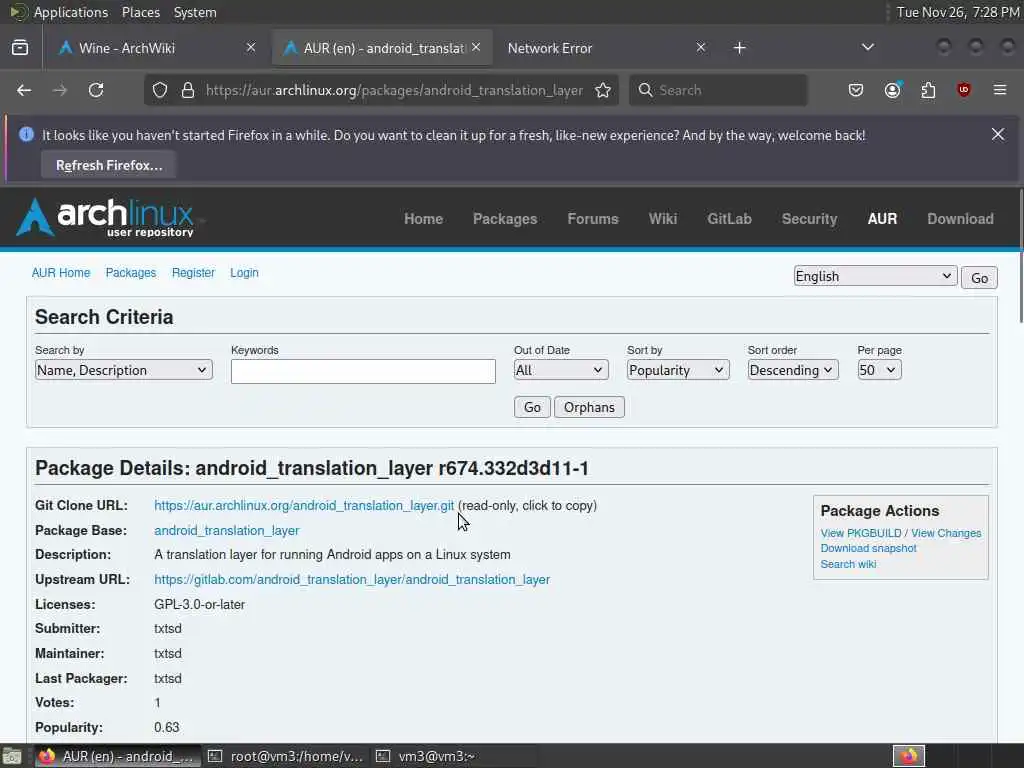Click the Refresh Firefox button
This screenshot has width=1024, height=768.
(108, 165)
